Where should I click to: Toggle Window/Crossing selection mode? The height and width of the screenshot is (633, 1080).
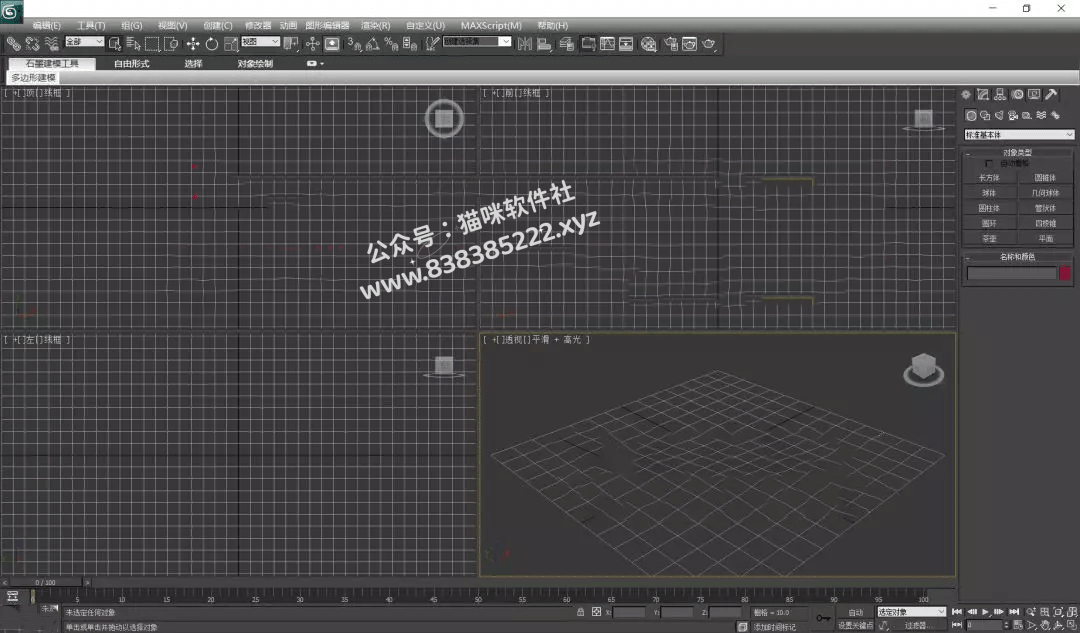point(171,44)
